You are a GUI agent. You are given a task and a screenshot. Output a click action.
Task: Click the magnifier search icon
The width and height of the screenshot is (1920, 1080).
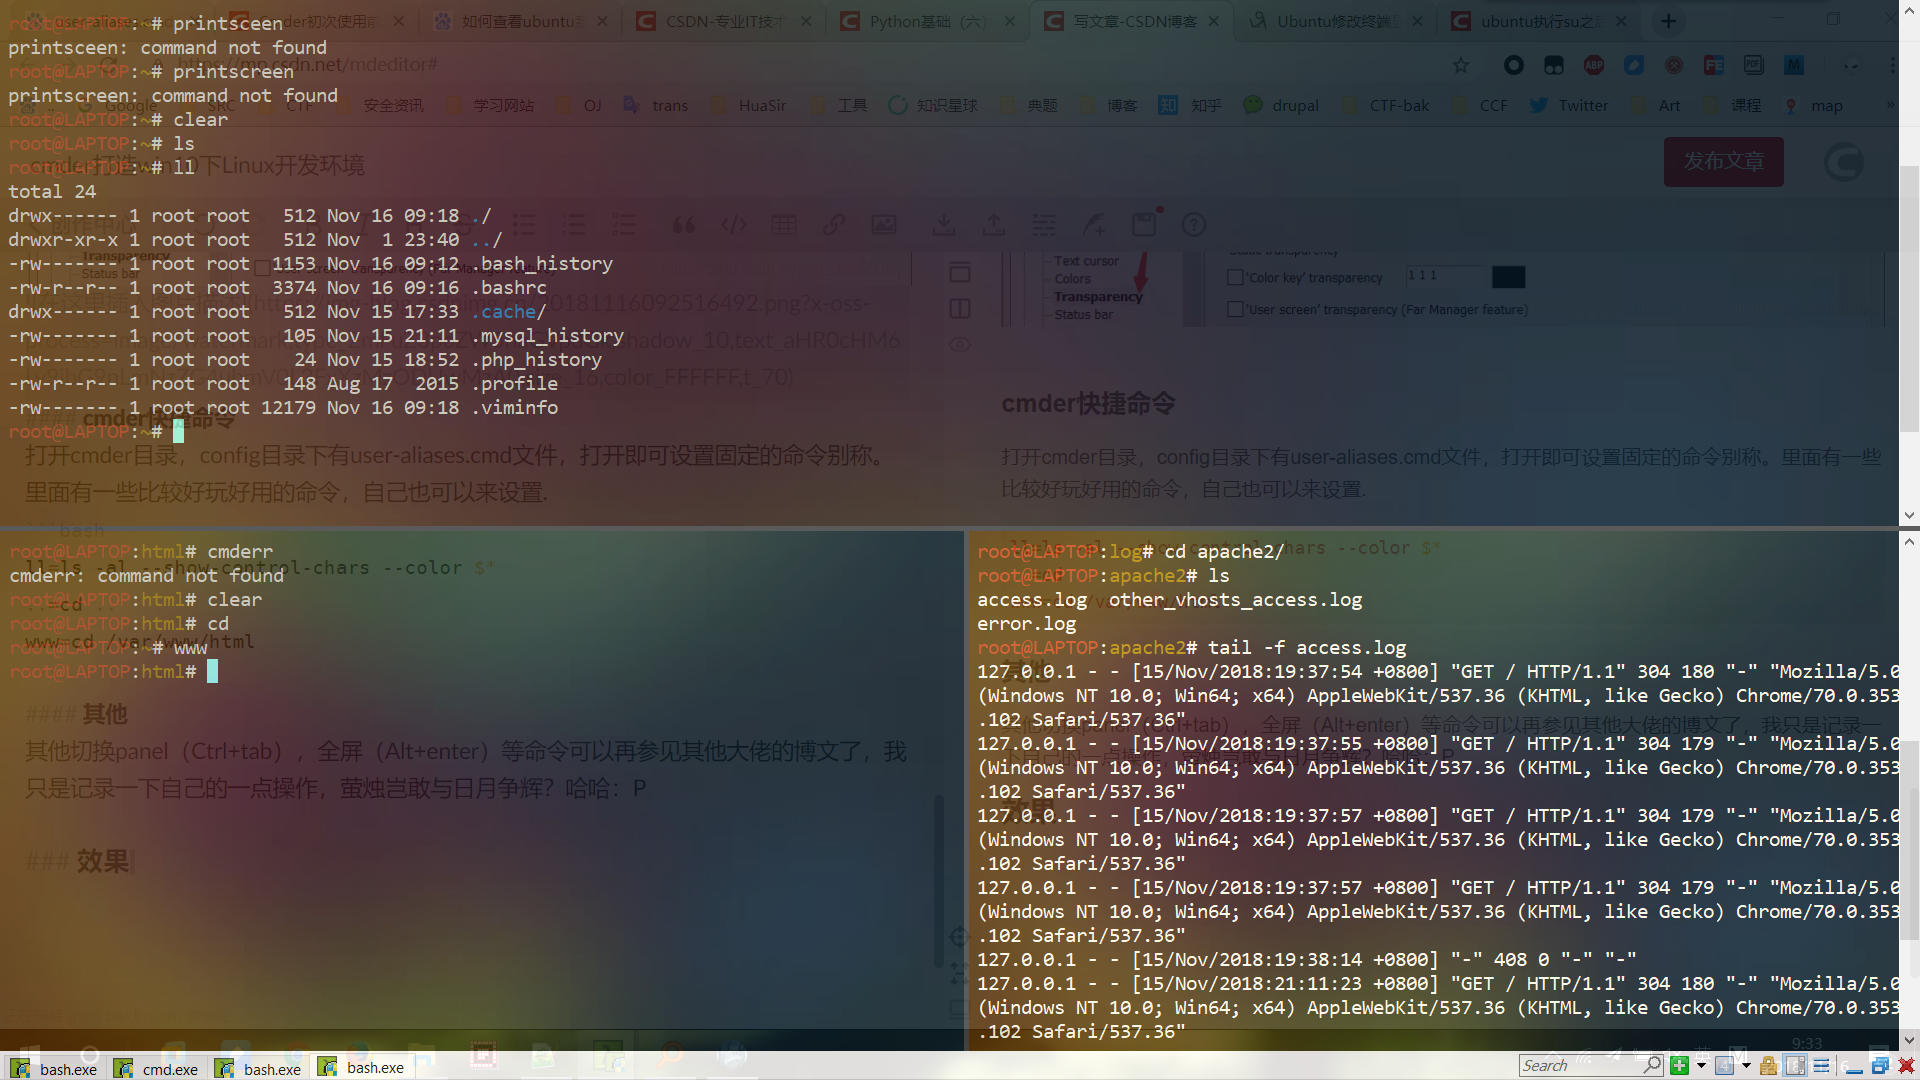coord(1652,1065)
